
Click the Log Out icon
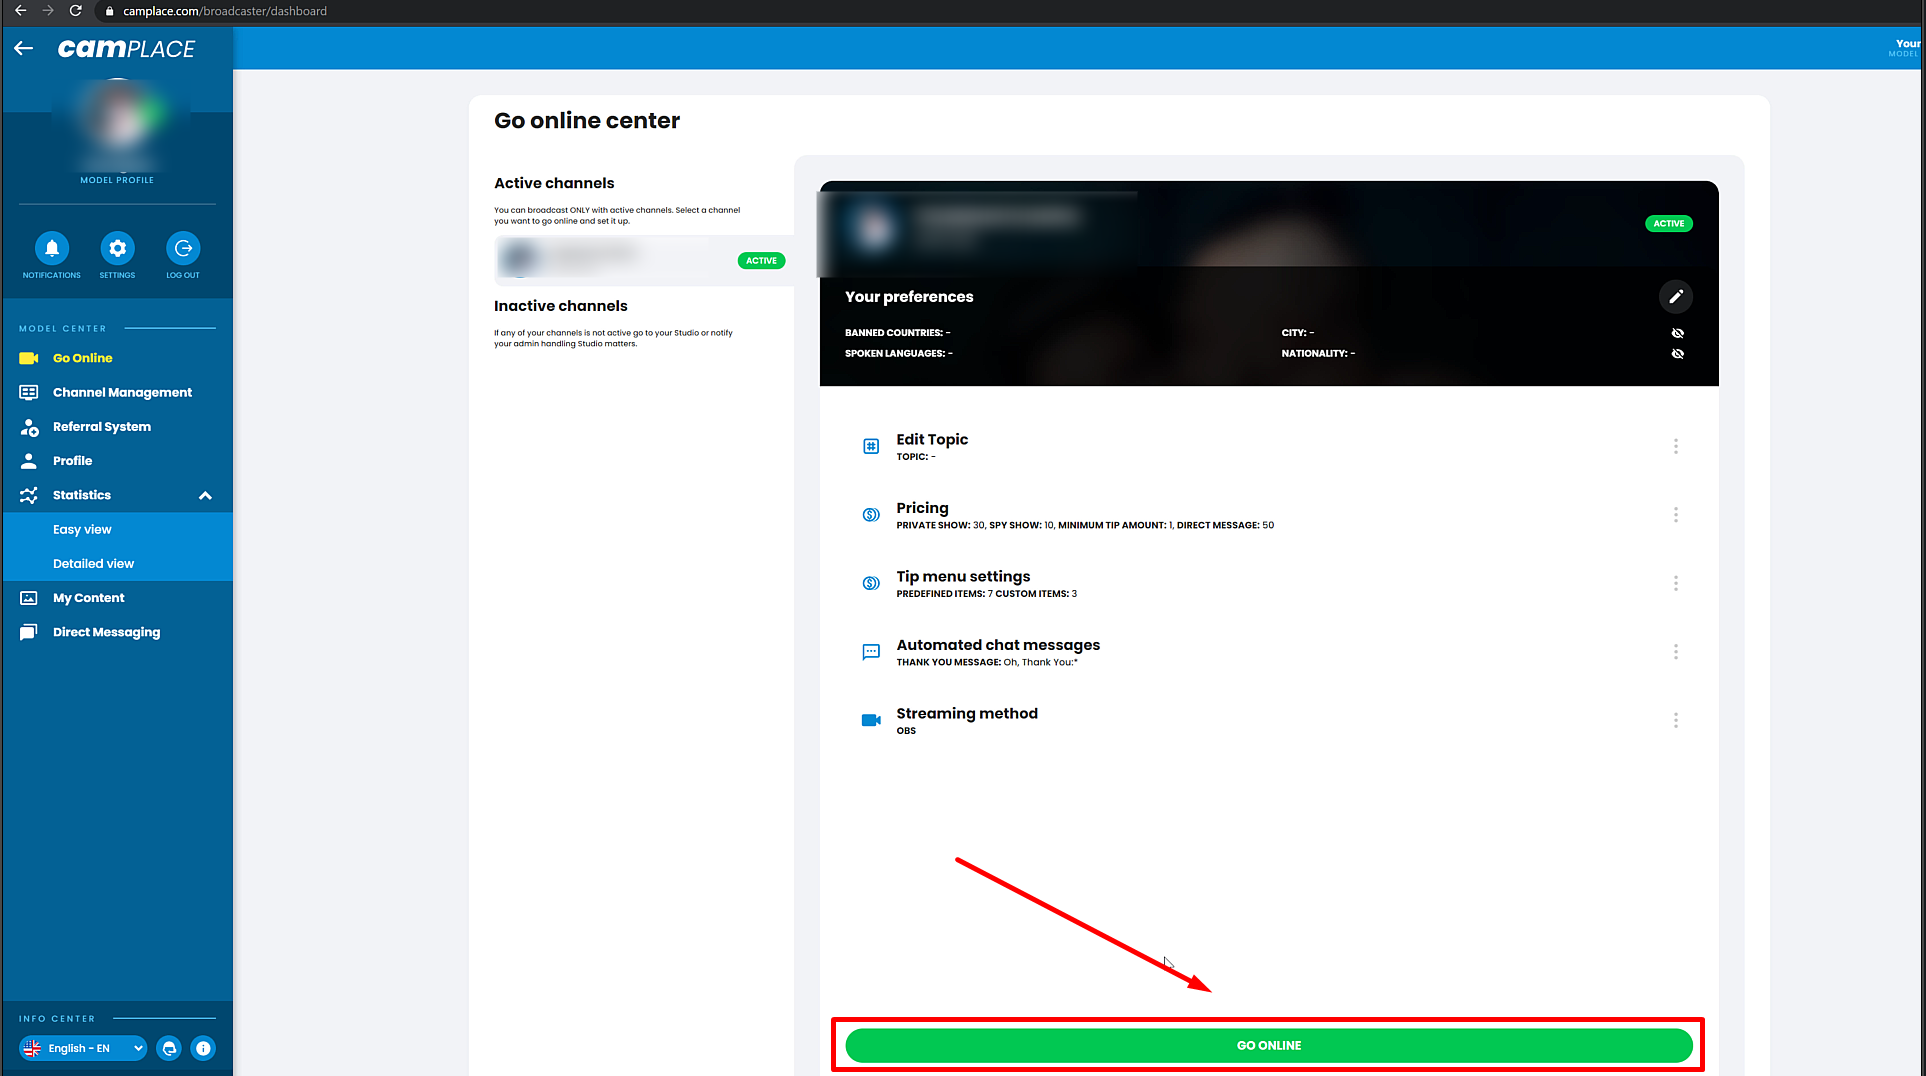[183, 247]
